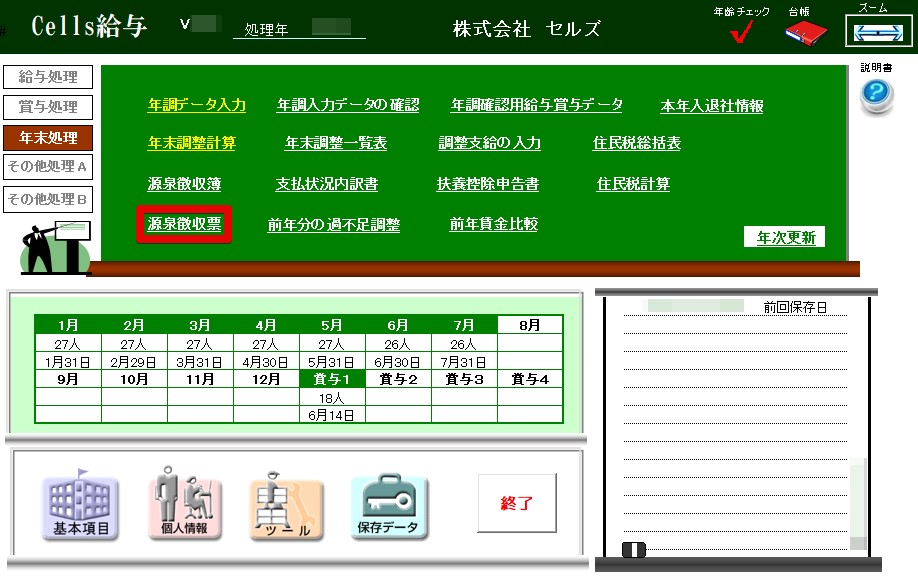This screenshot has width=918, height=585.
Task: Open the 年末調整計算 link
Action: coord(191,143)
